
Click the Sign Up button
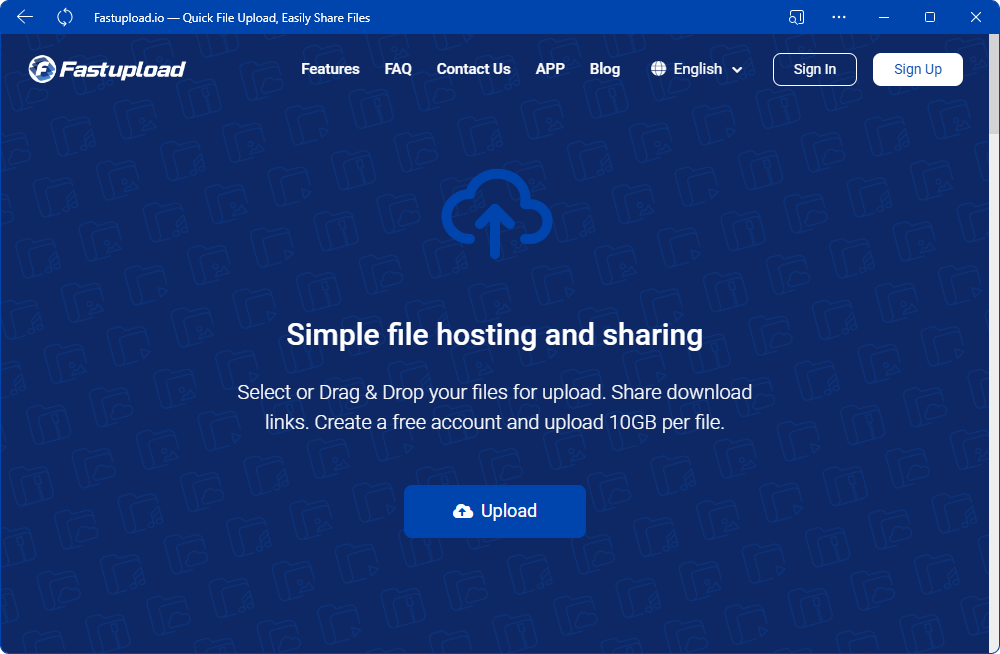coord(917,69)
